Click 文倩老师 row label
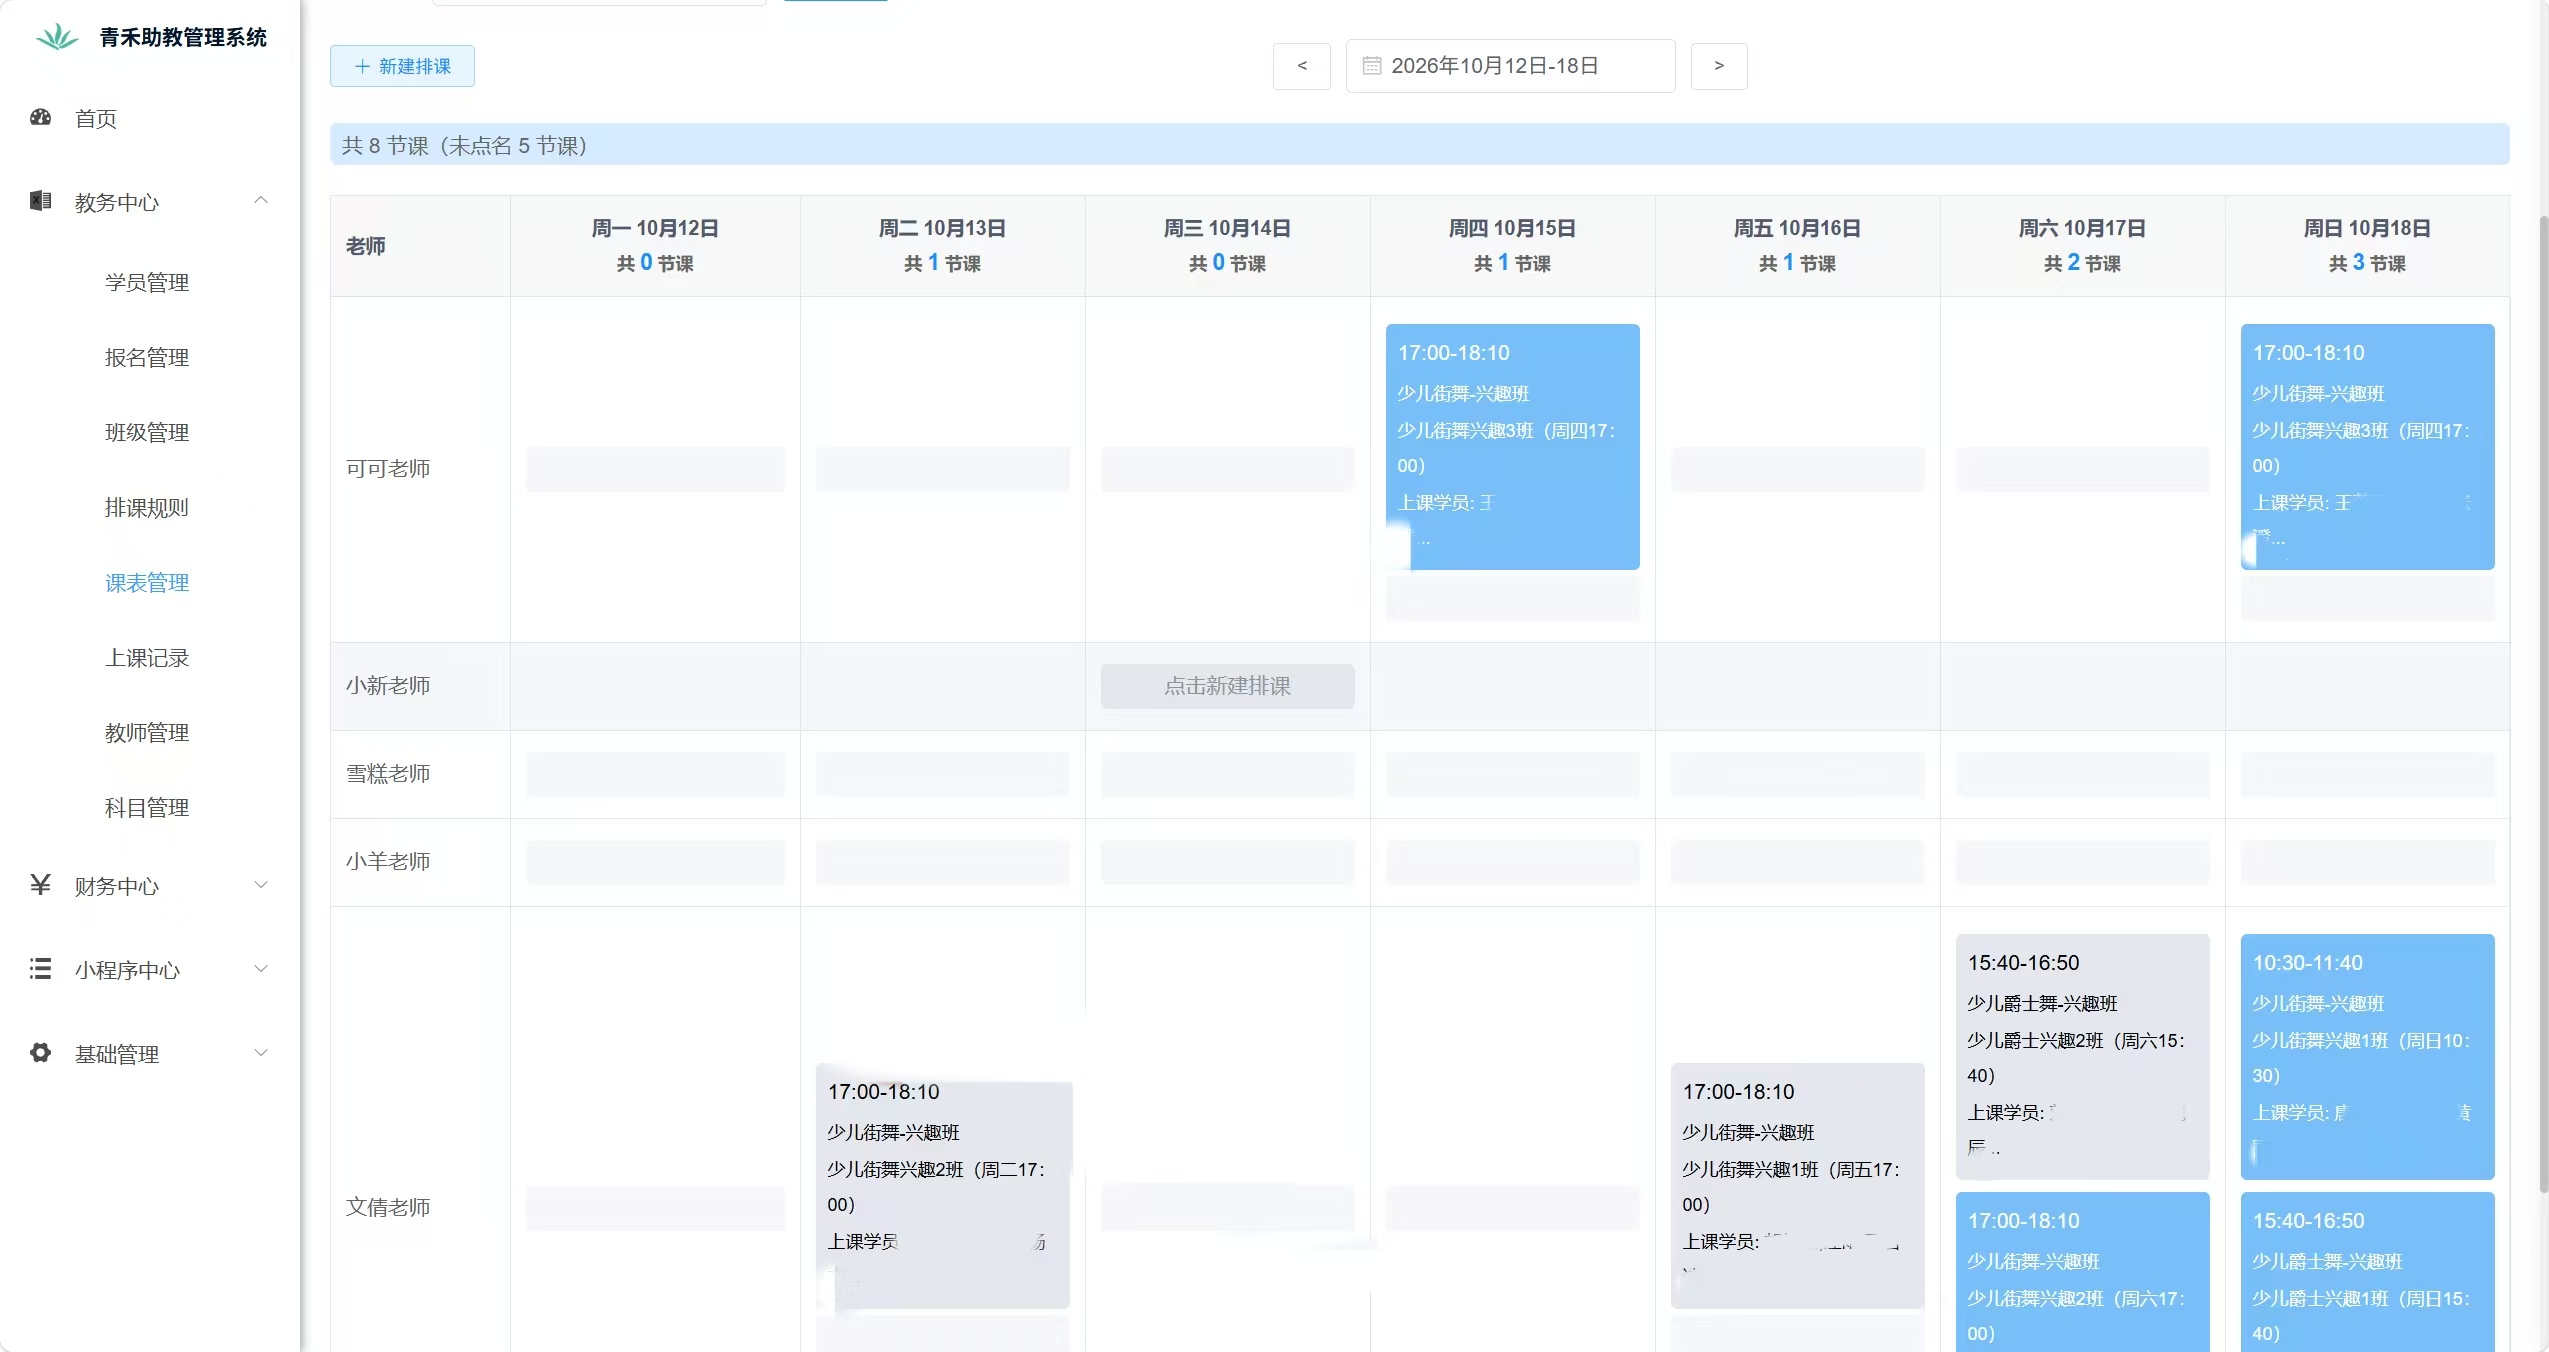The image size is (2549, 1352). point(388,1208)
